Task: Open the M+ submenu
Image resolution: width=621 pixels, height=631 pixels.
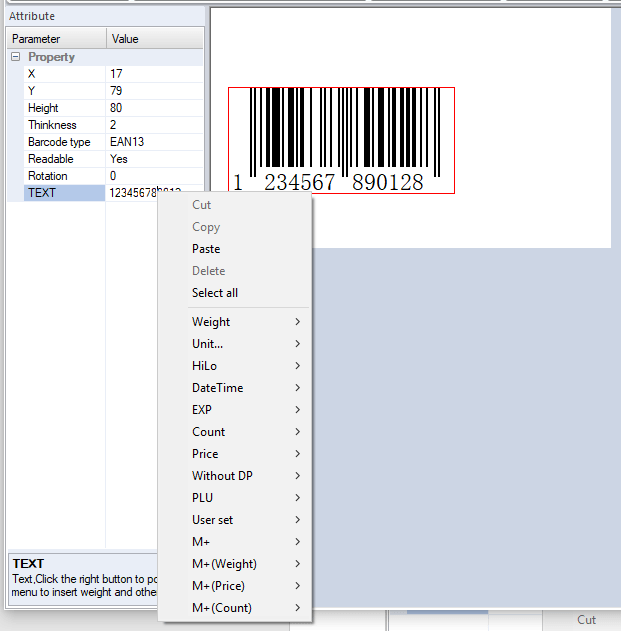Action: click(234, 542)
